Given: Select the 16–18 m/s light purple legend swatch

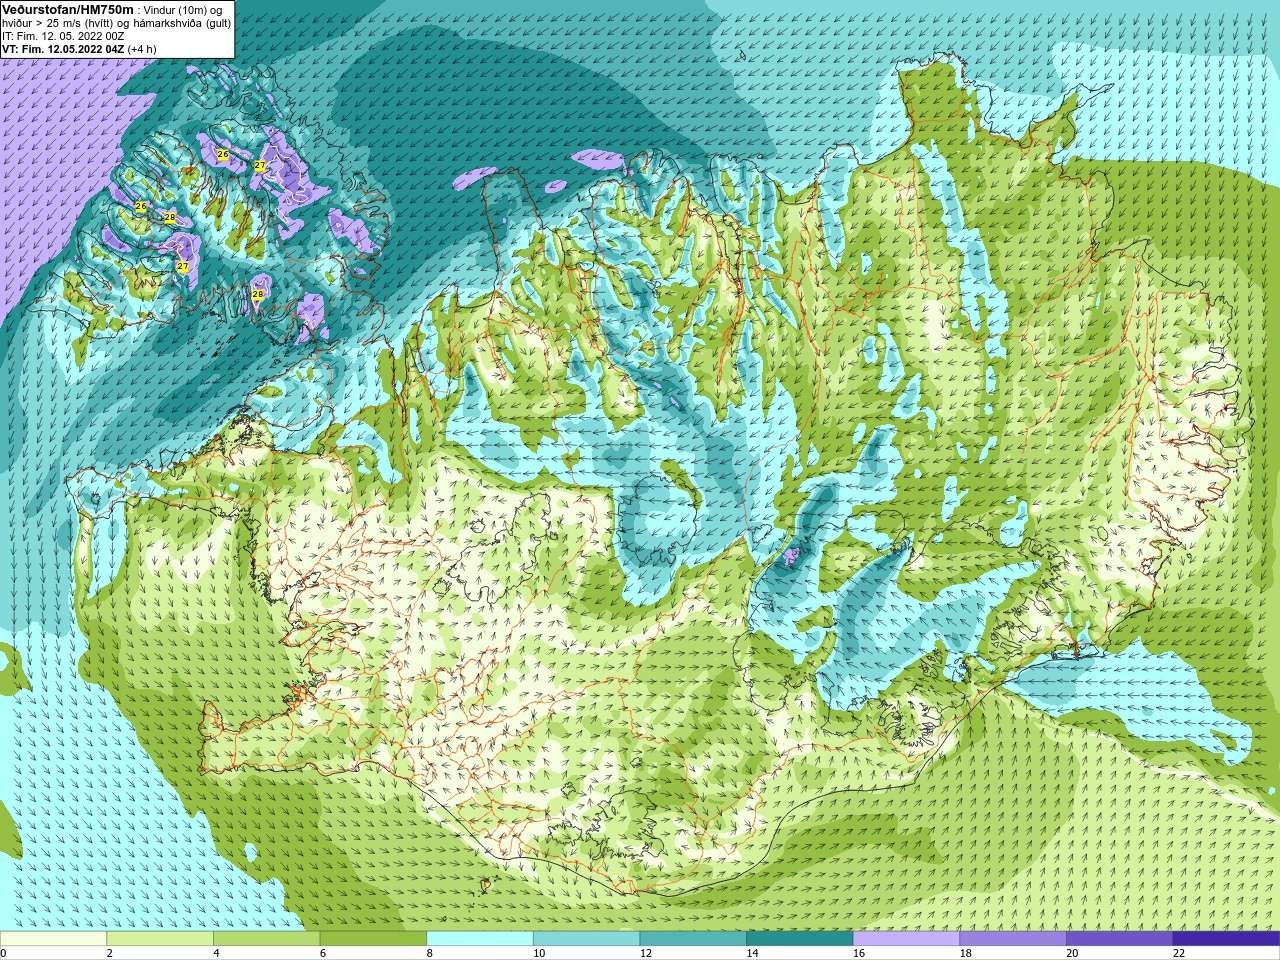Looking at the screenshot, I should 906,939.
